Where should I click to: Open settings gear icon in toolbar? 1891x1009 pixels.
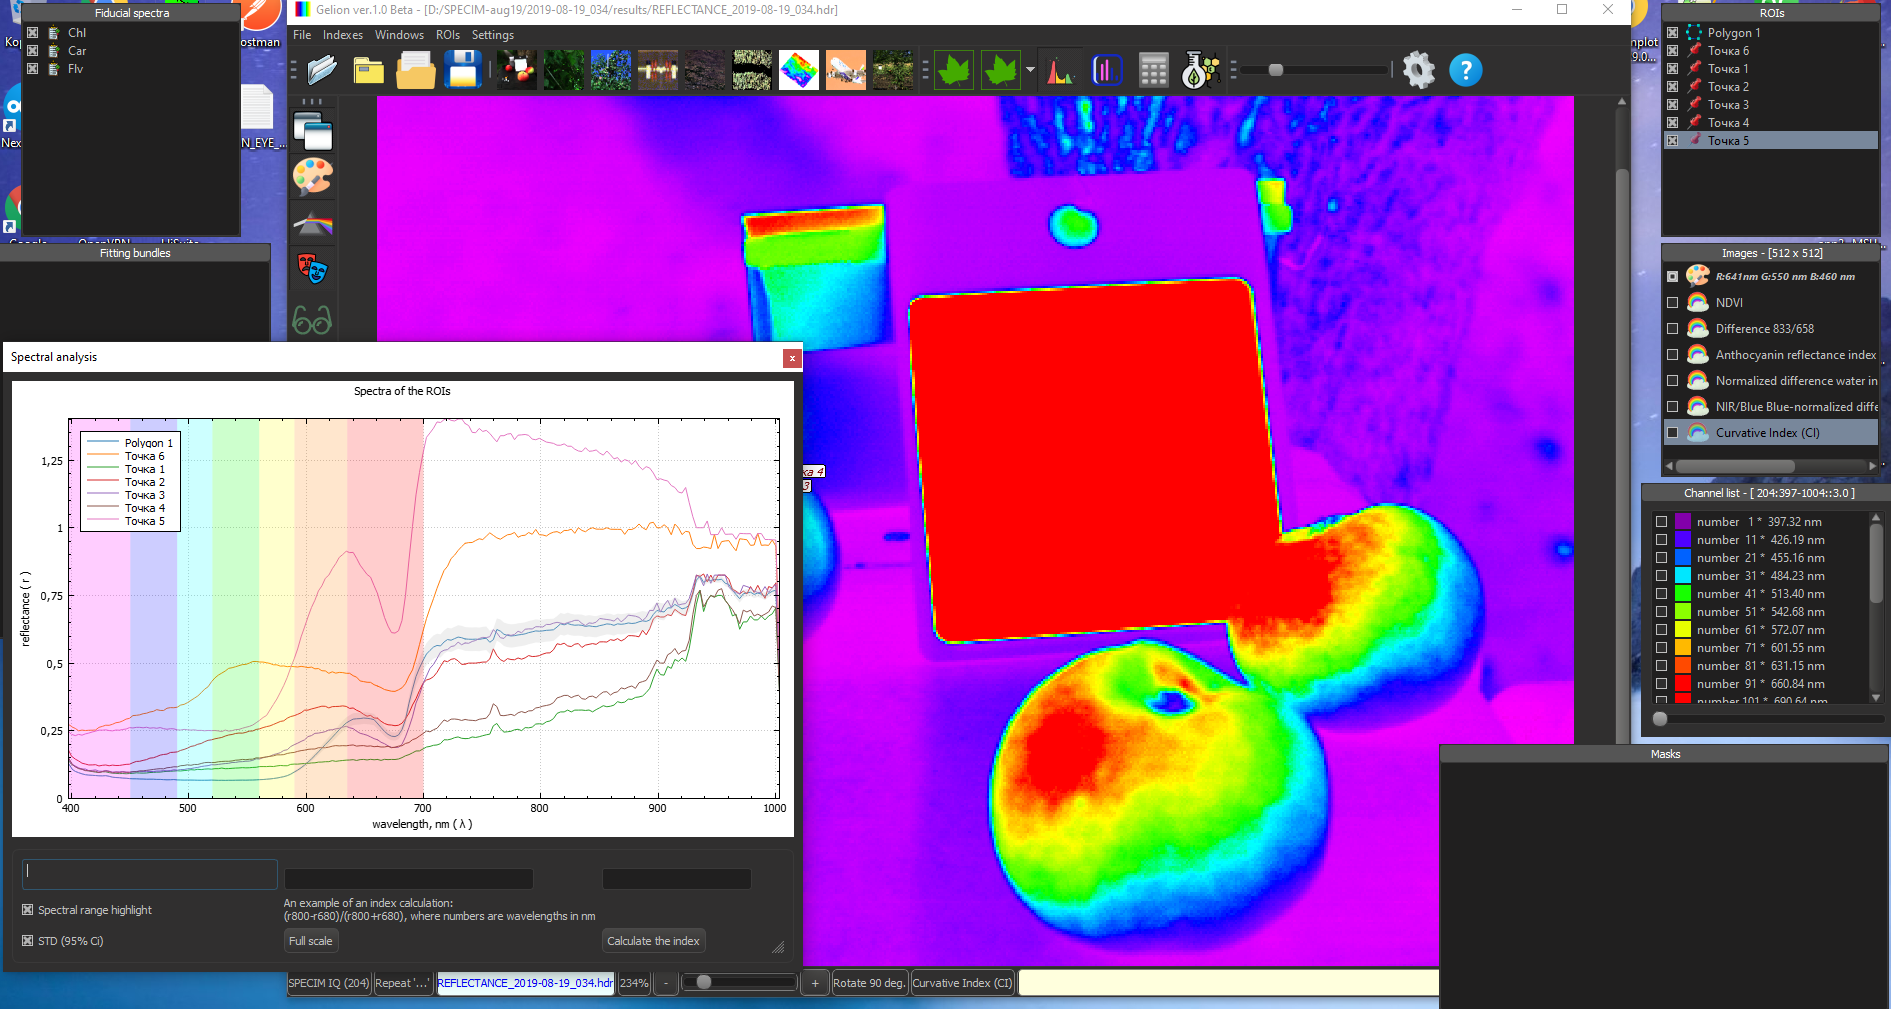click(1418, 70)
